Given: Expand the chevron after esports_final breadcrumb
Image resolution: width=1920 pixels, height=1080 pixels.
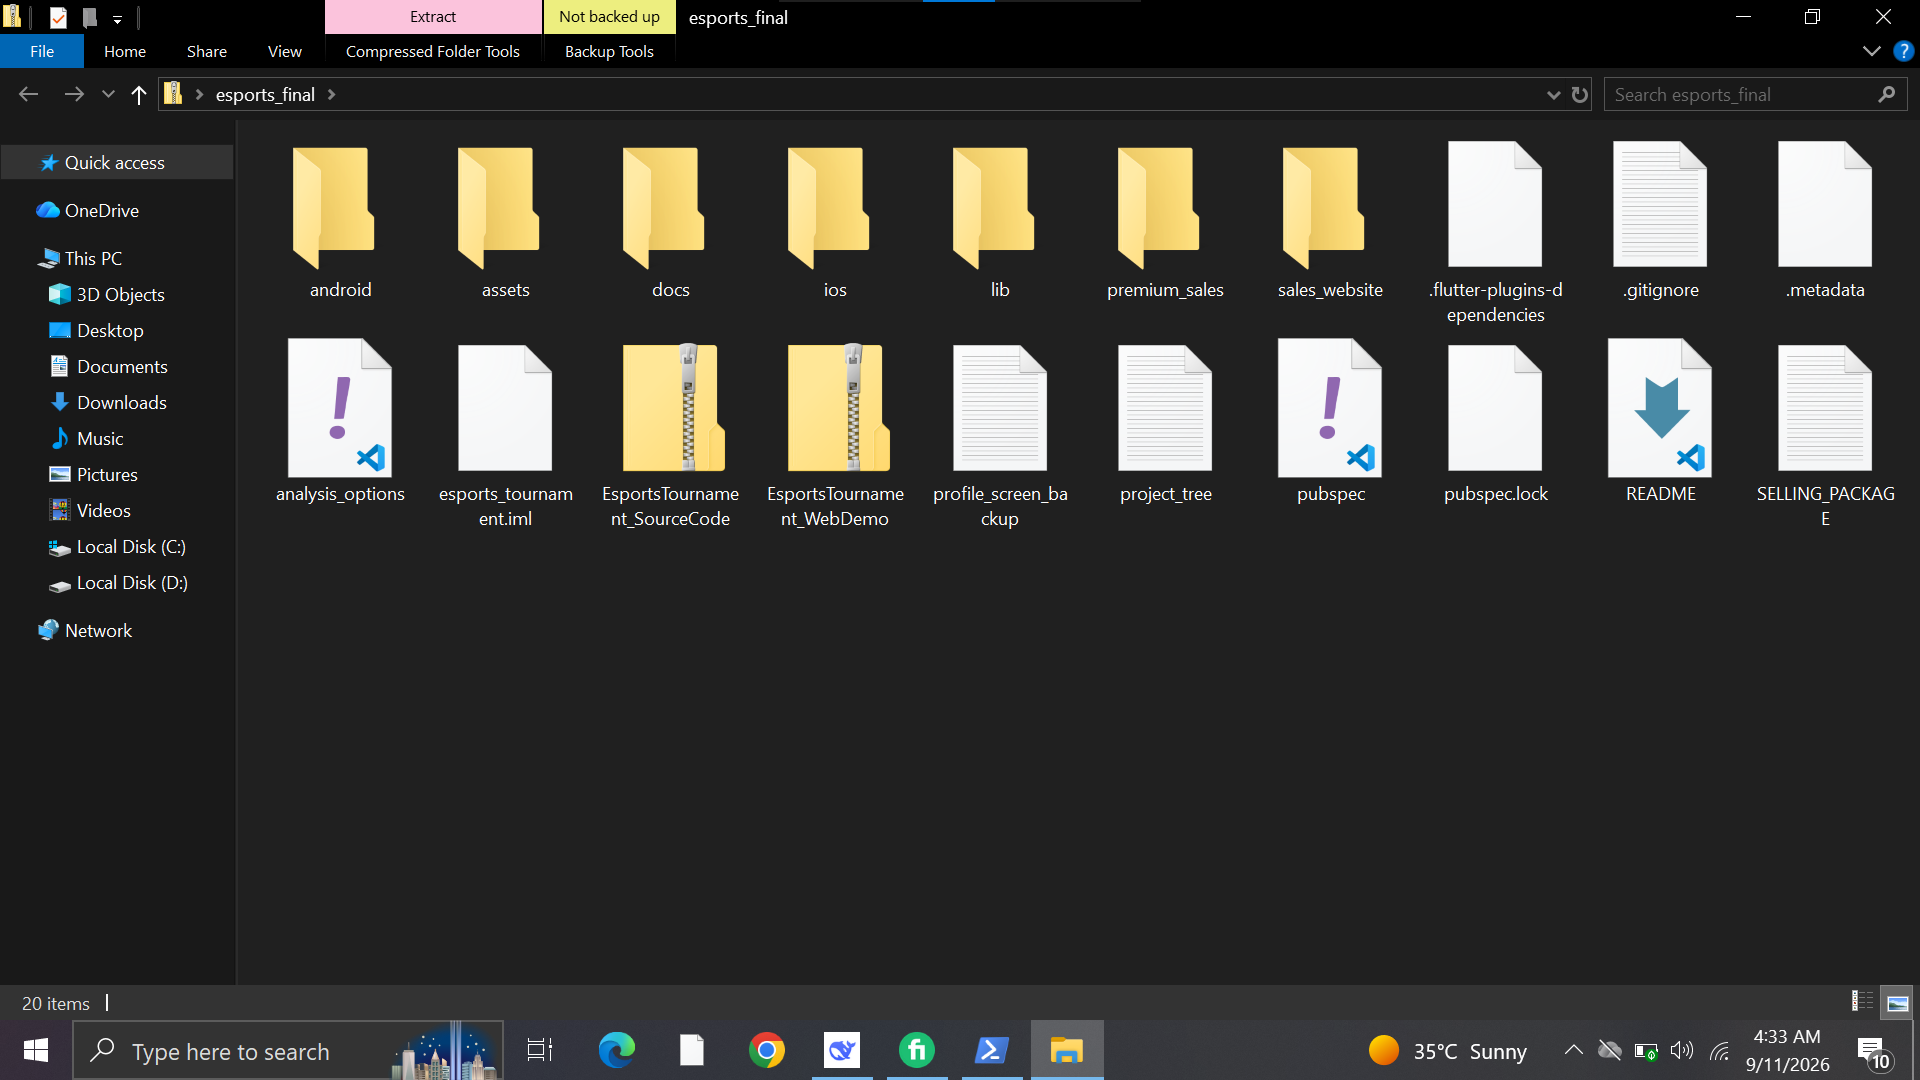Looking at the screenshot, I should [x=331, y=95].
